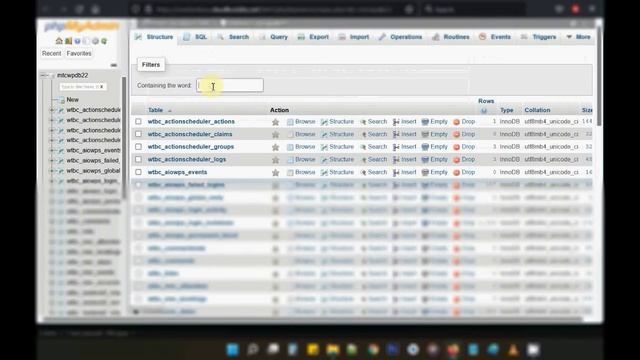The height and width of the screenshot is (360, 640).
Task: Check wtbc_aiowps_events row checkbox
Action: (138, 172)
